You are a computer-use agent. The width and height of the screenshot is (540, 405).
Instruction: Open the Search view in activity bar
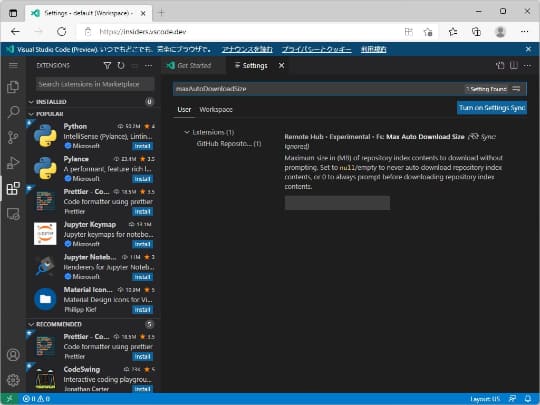[x=13, y=112]
